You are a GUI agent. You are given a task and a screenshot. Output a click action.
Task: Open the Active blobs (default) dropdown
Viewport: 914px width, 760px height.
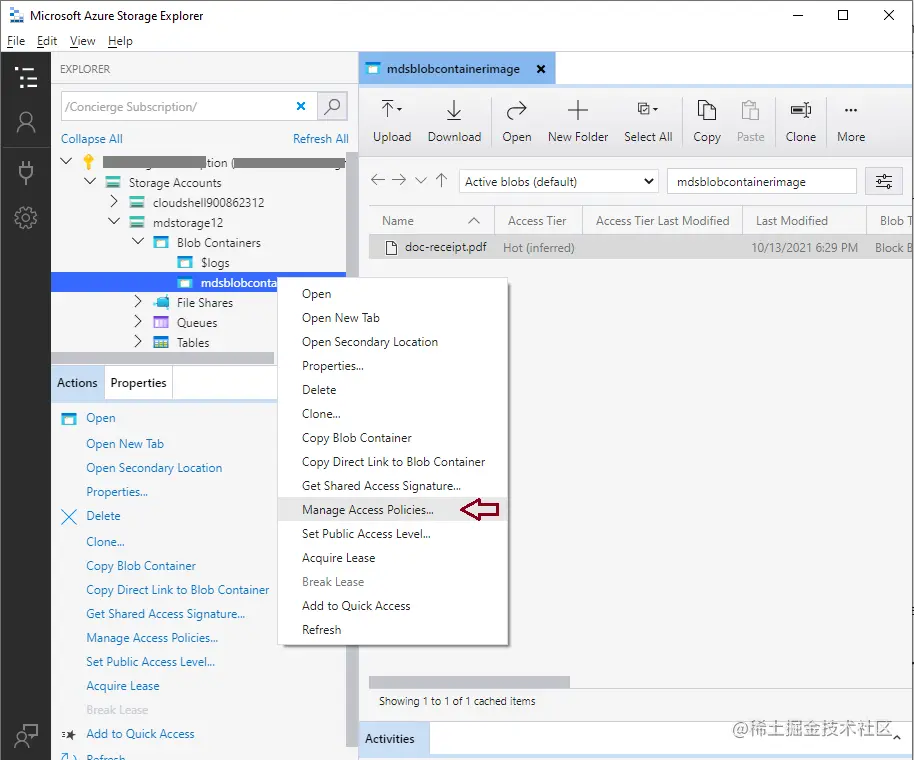(557, 181)
